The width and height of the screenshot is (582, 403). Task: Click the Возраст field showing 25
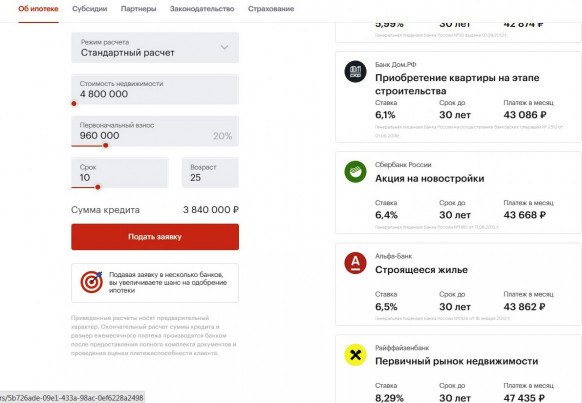210,173
